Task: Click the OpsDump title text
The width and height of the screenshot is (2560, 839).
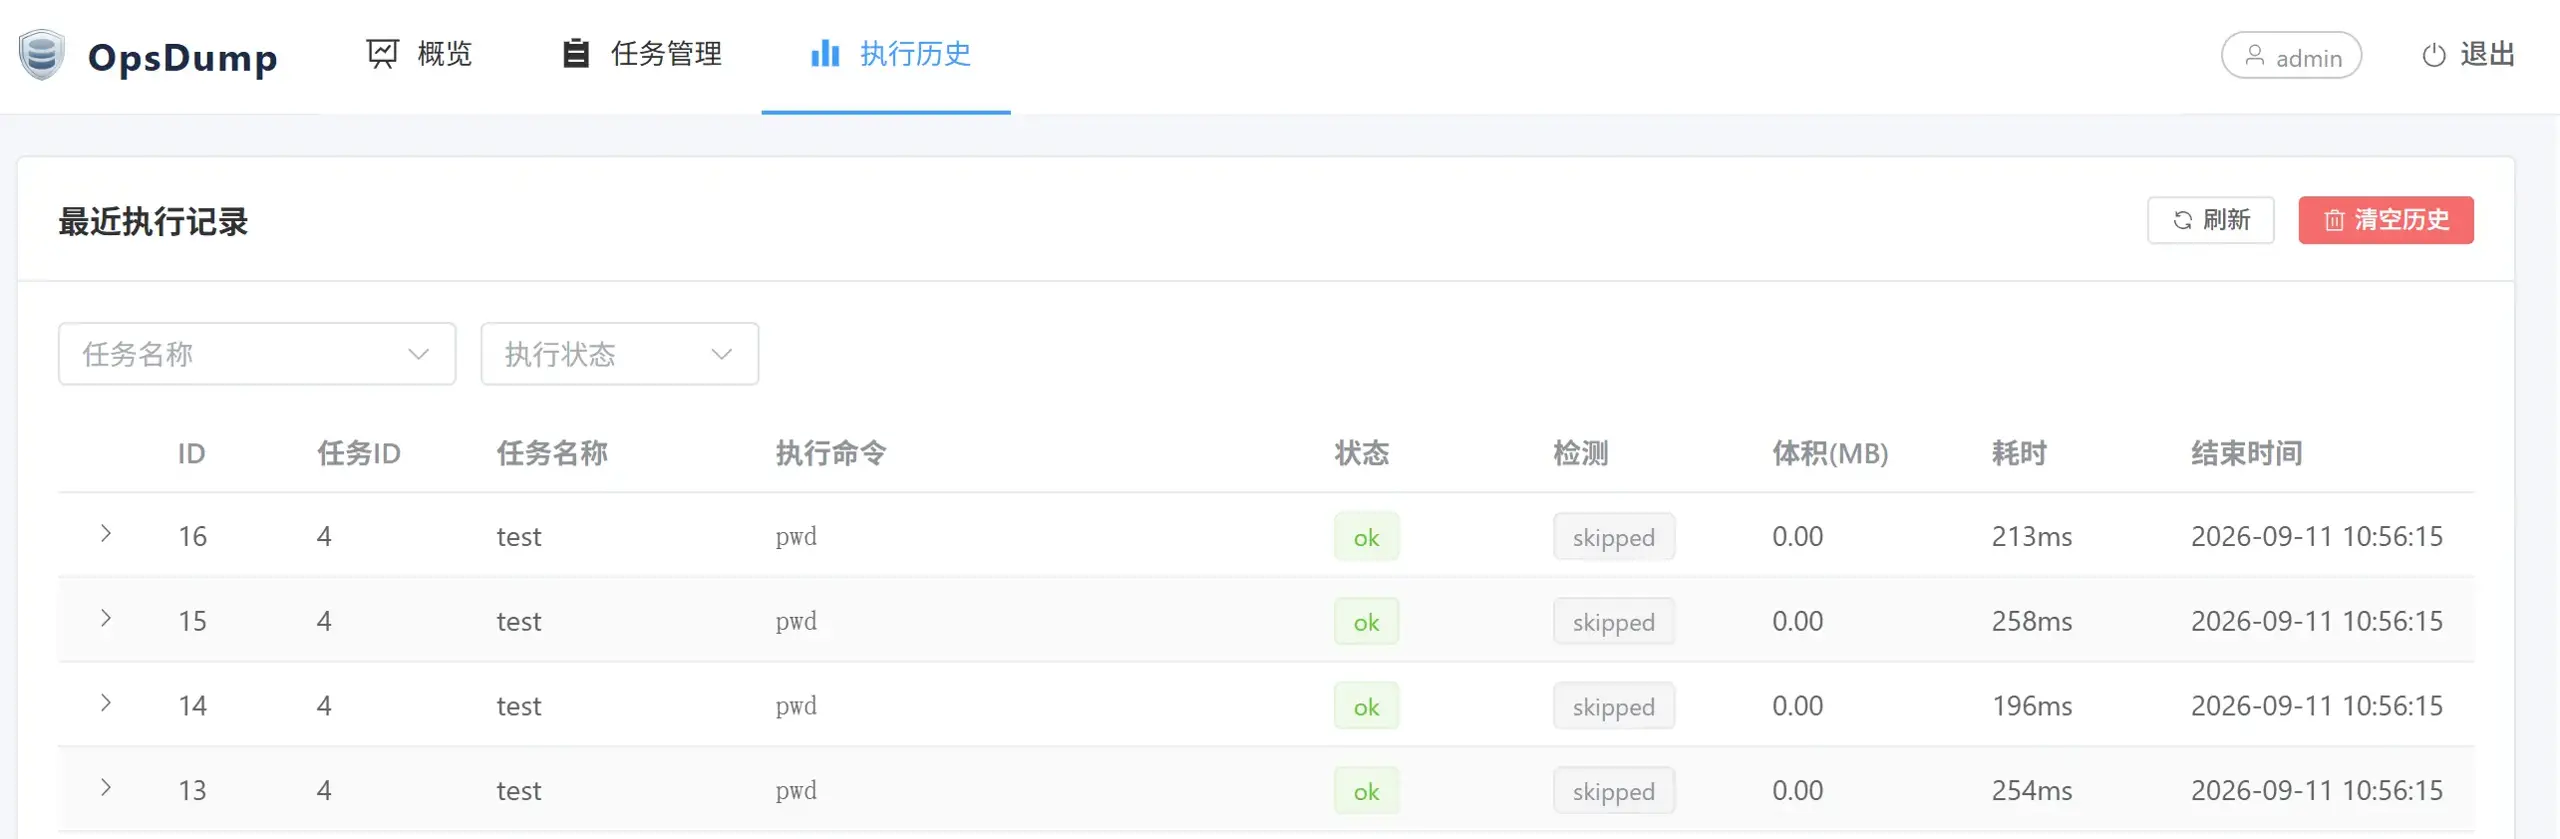Action: pos(183,58)
